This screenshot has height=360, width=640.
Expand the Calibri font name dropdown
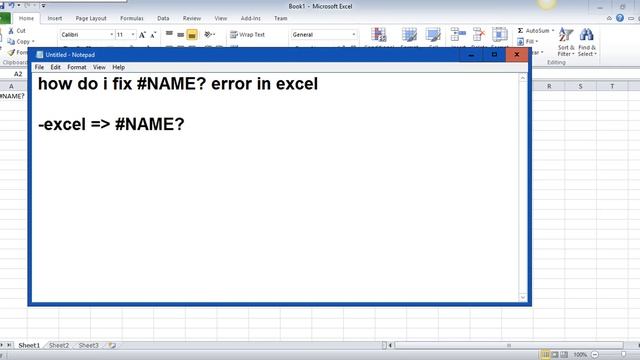point(111,35)
